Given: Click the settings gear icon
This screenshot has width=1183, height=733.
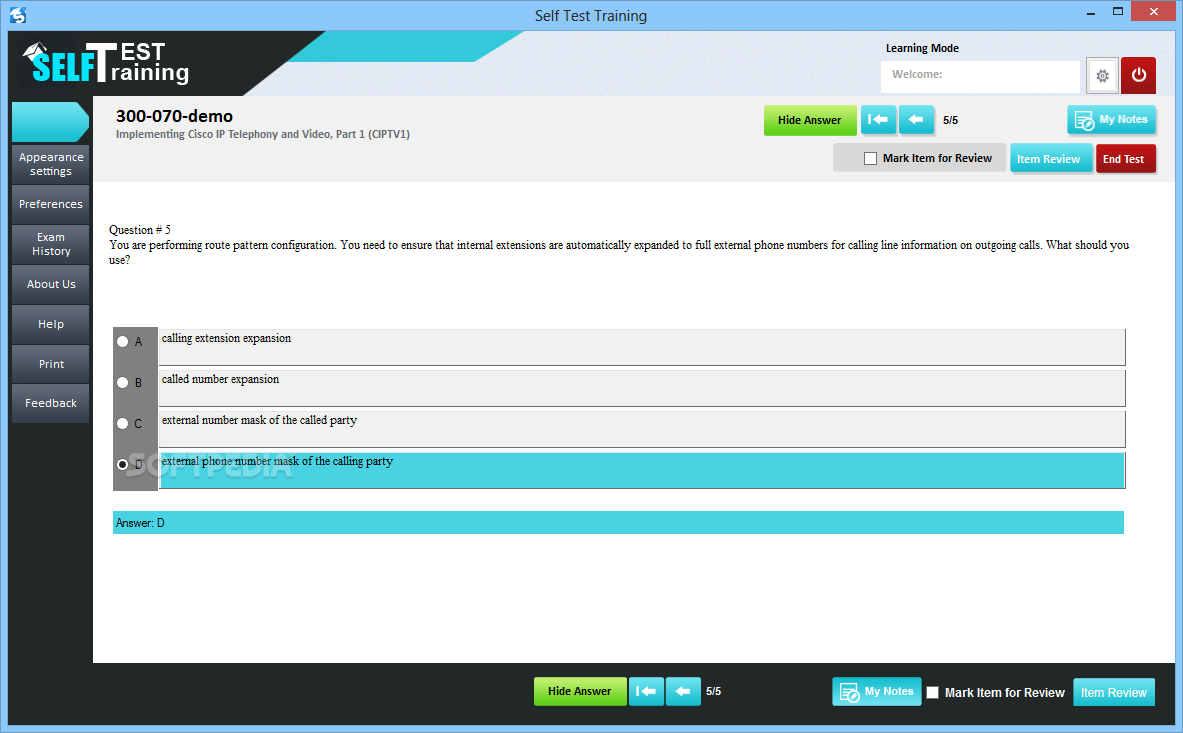Looking at the screenshot, I should 1102,75.
